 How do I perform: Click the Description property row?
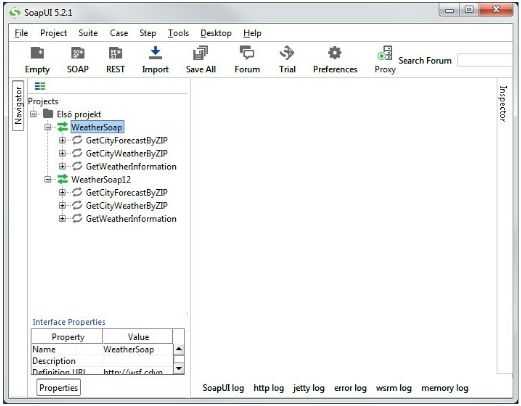102,361
